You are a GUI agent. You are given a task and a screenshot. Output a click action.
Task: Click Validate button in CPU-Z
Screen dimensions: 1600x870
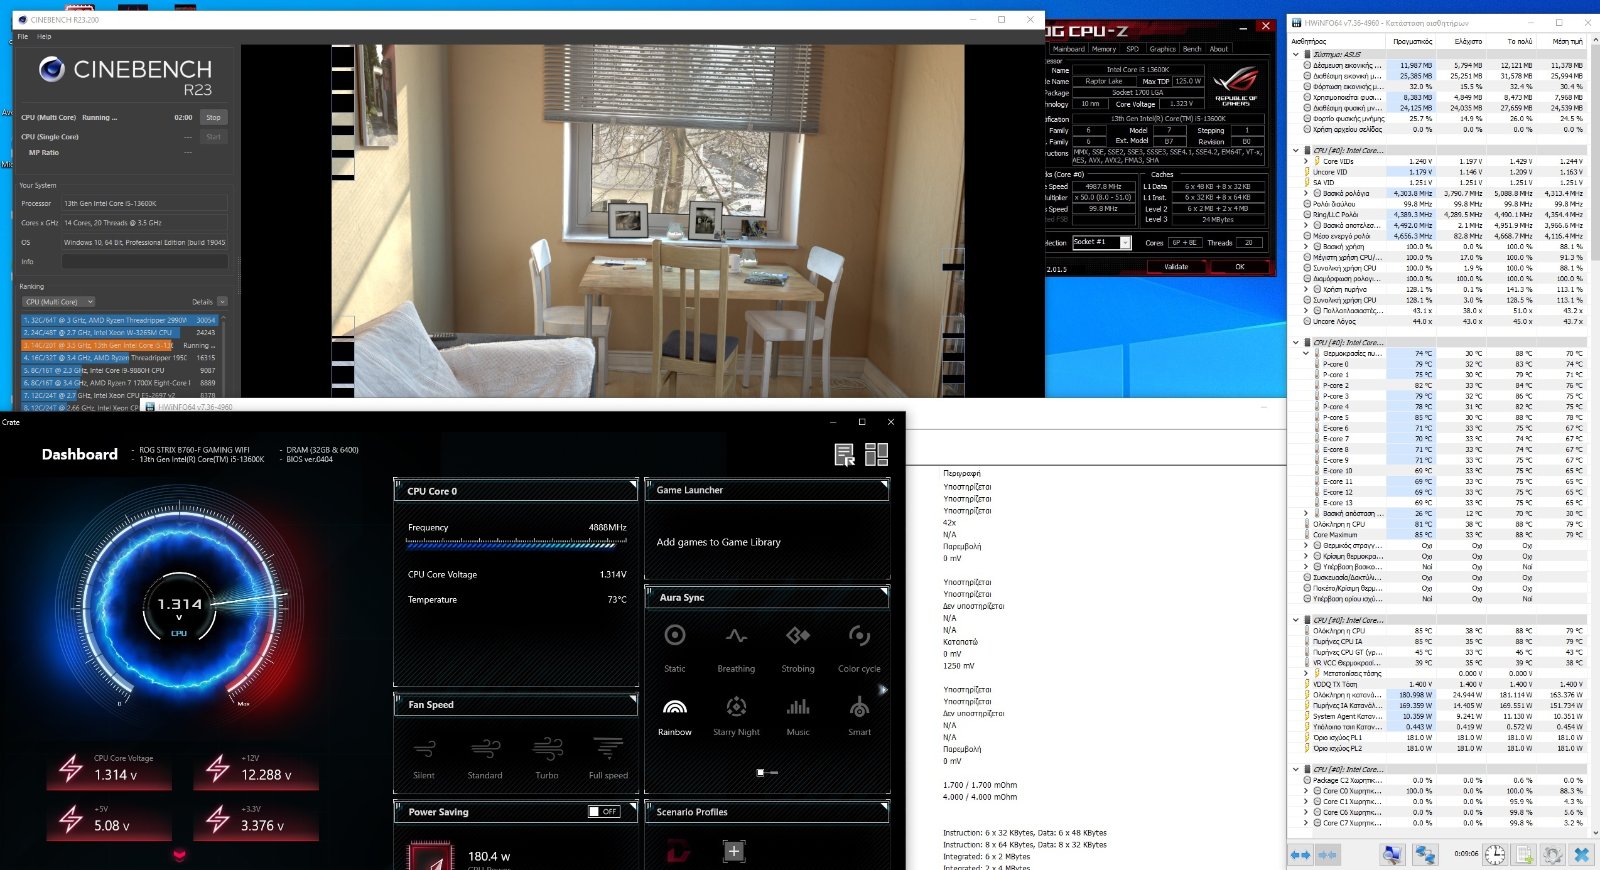tap(1177, 267)
